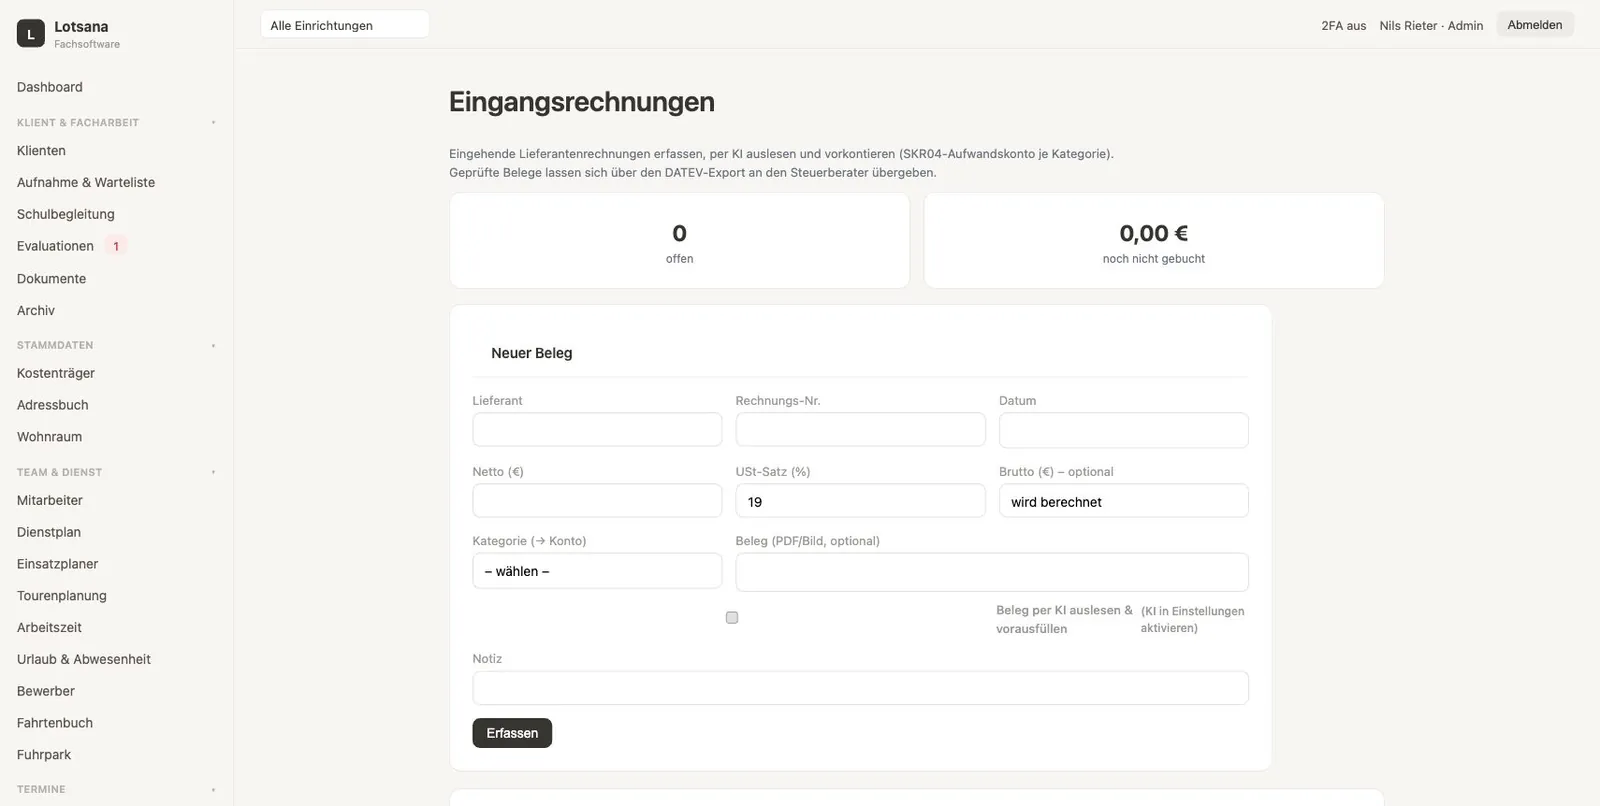Open the Alle Einrichtungen facility selector
Screen dimensions: 1600x806
tap(345, 25)
